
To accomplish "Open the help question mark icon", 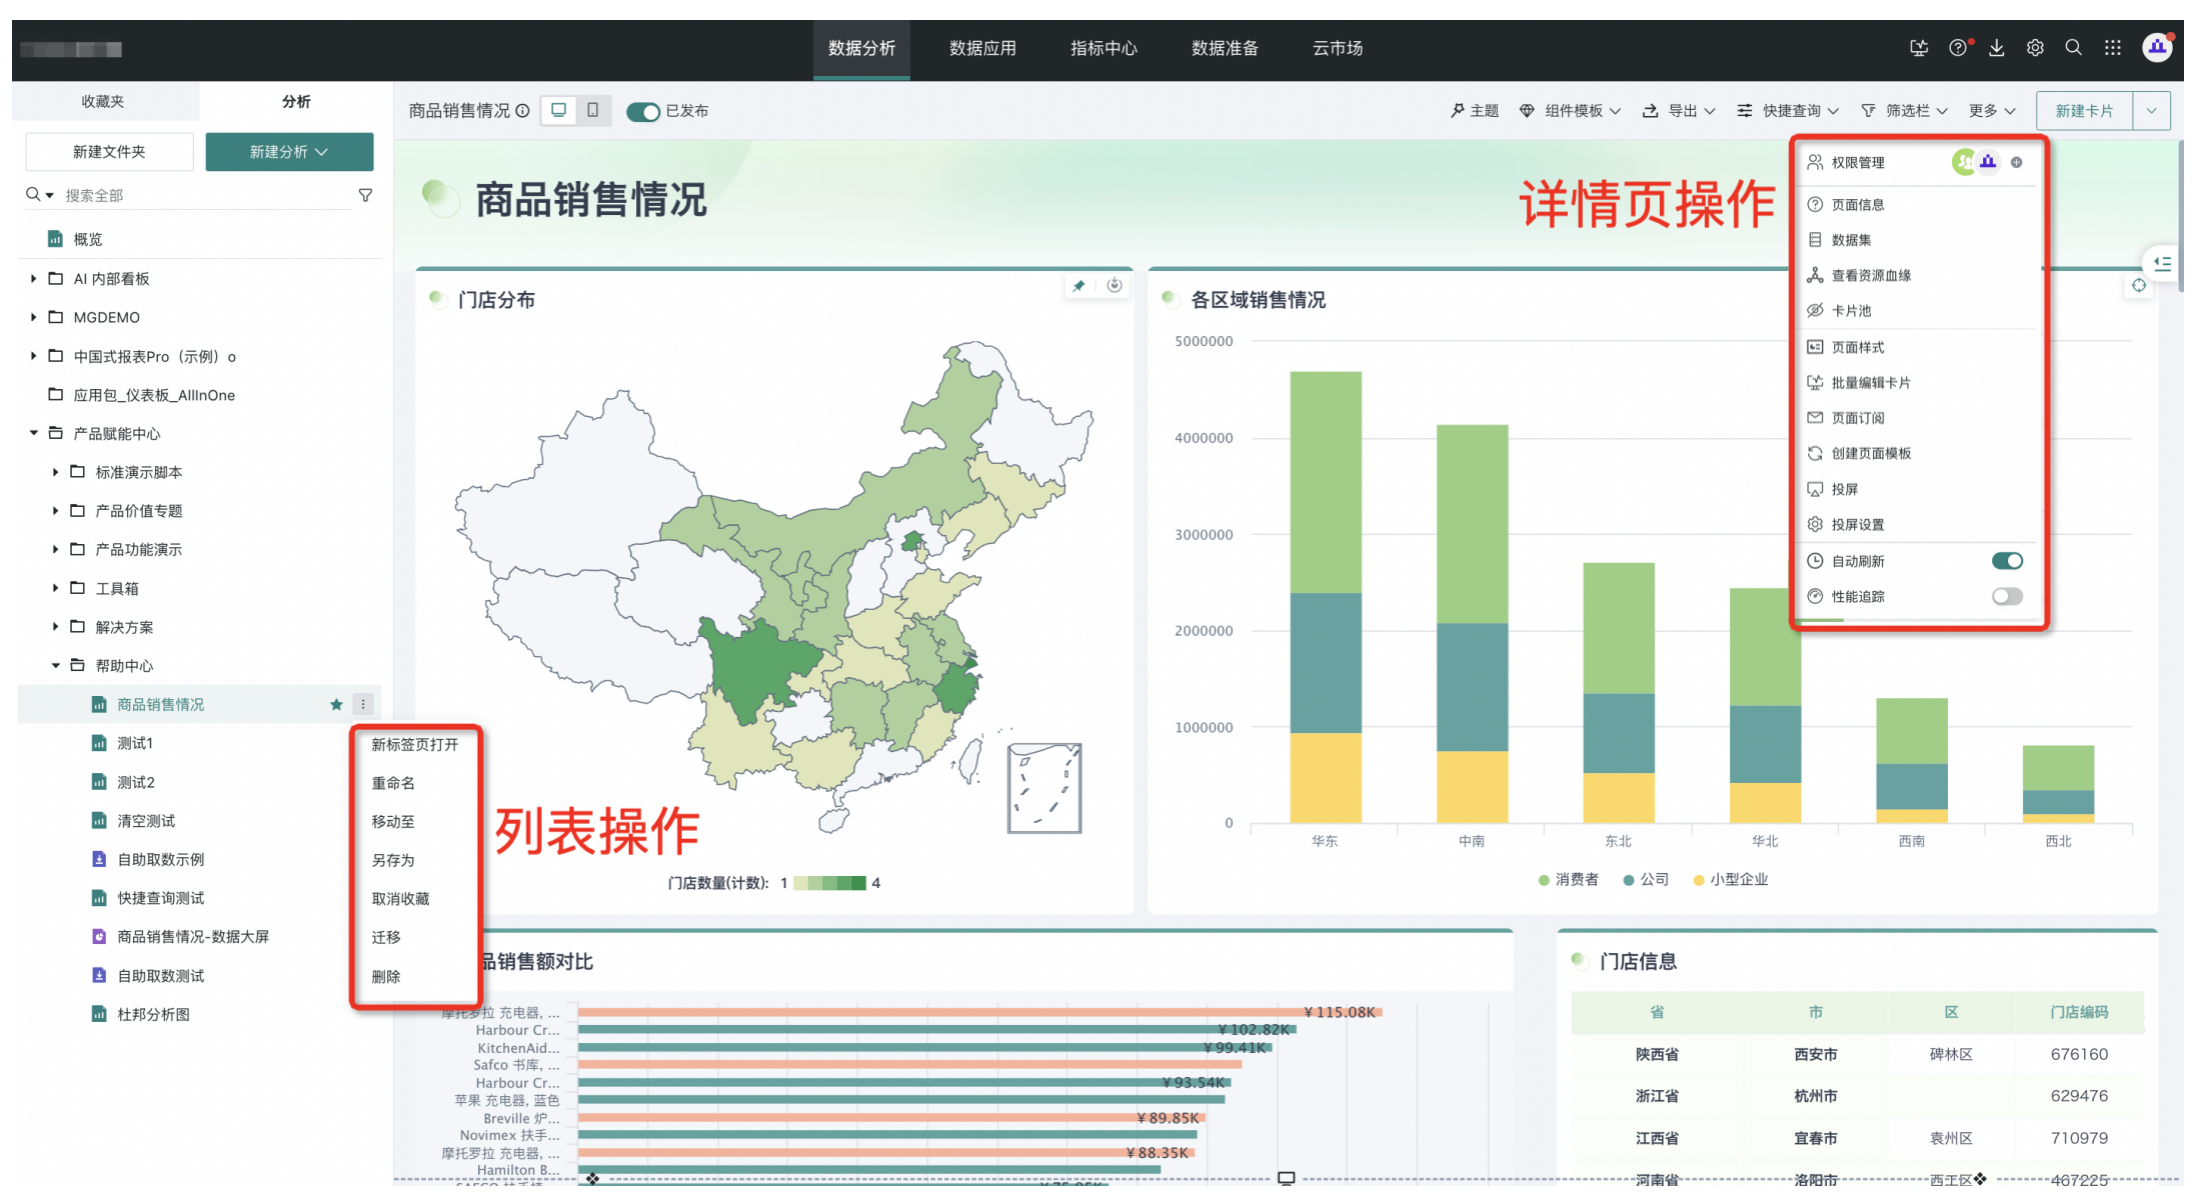I will pos(1958,48).
